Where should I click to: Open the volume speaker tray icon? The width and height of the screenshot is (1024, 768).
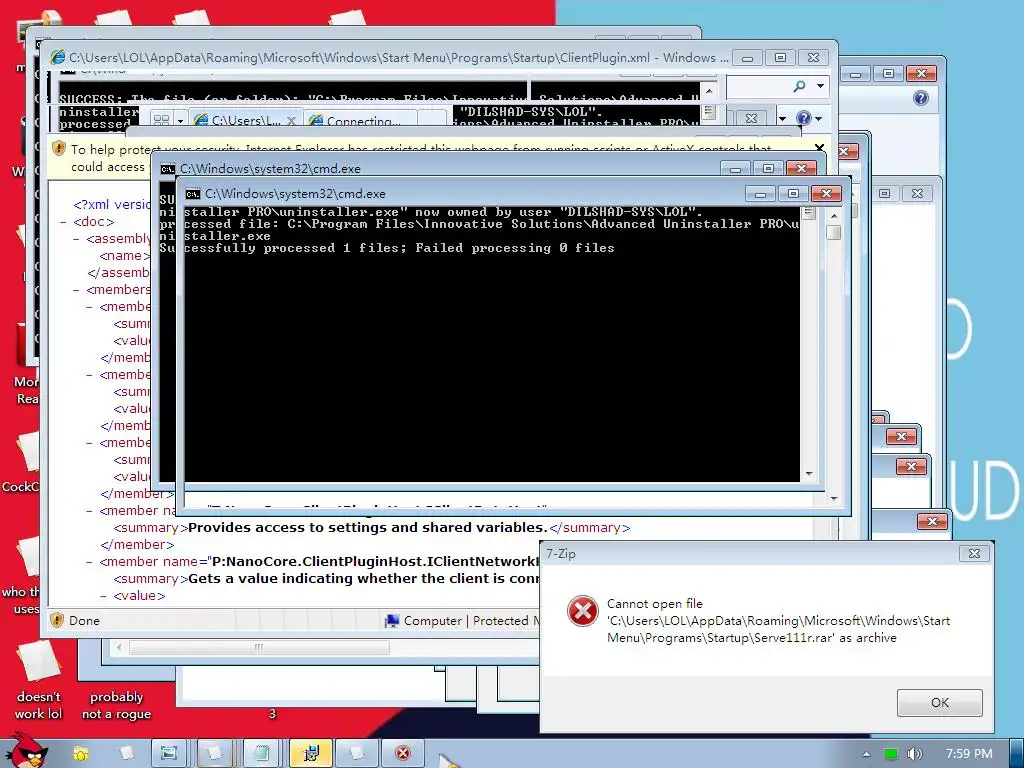(914, 754)
